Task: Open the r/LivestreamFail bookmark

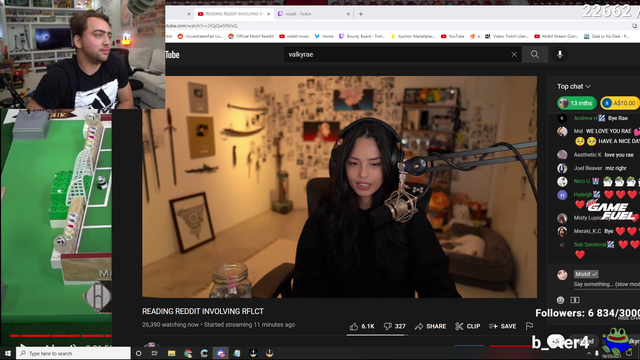Action: coord(200,36)
